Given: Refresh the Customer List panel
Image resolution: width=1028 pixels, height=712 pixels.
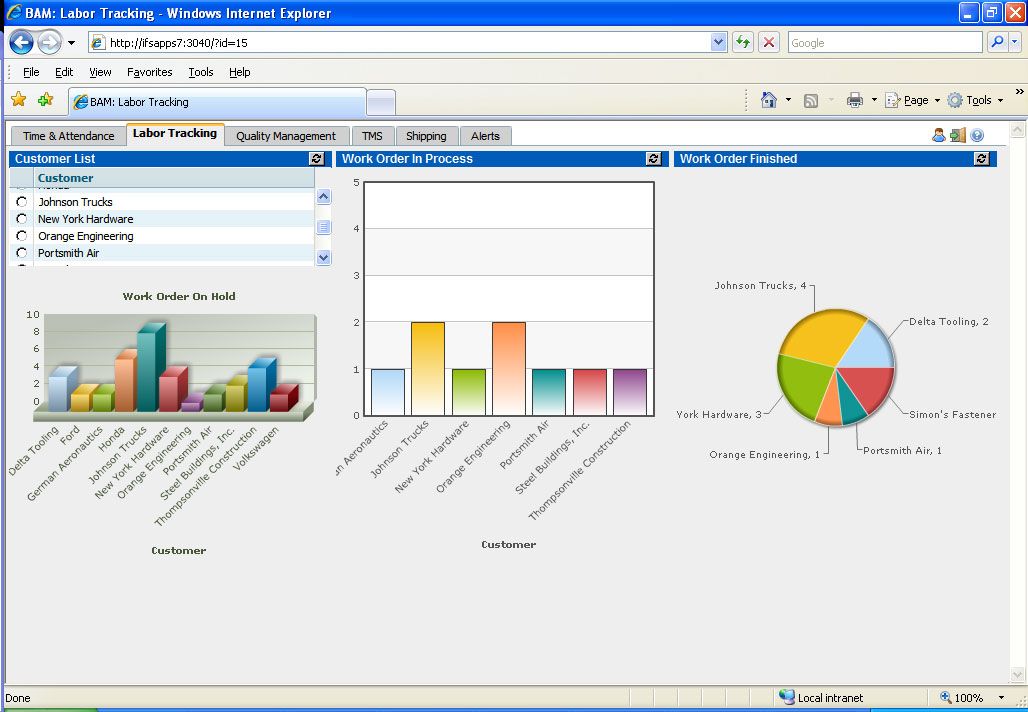Looking at the screenshot, I should coord(317,159).
